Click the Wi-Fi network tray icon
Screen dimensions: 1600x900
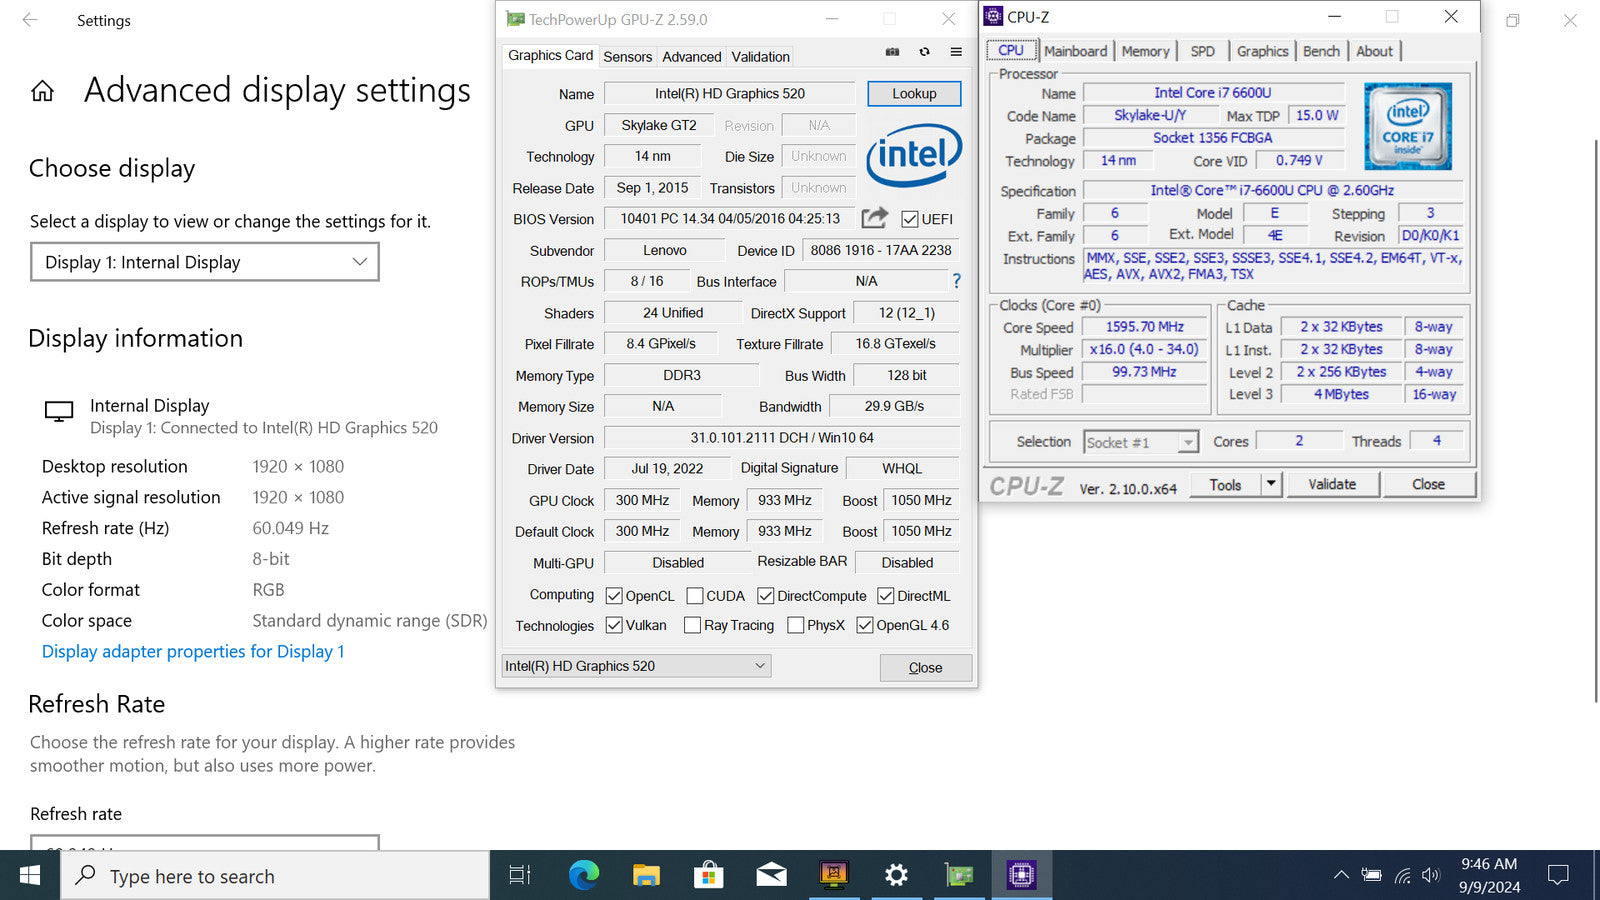click(1402, 876)
